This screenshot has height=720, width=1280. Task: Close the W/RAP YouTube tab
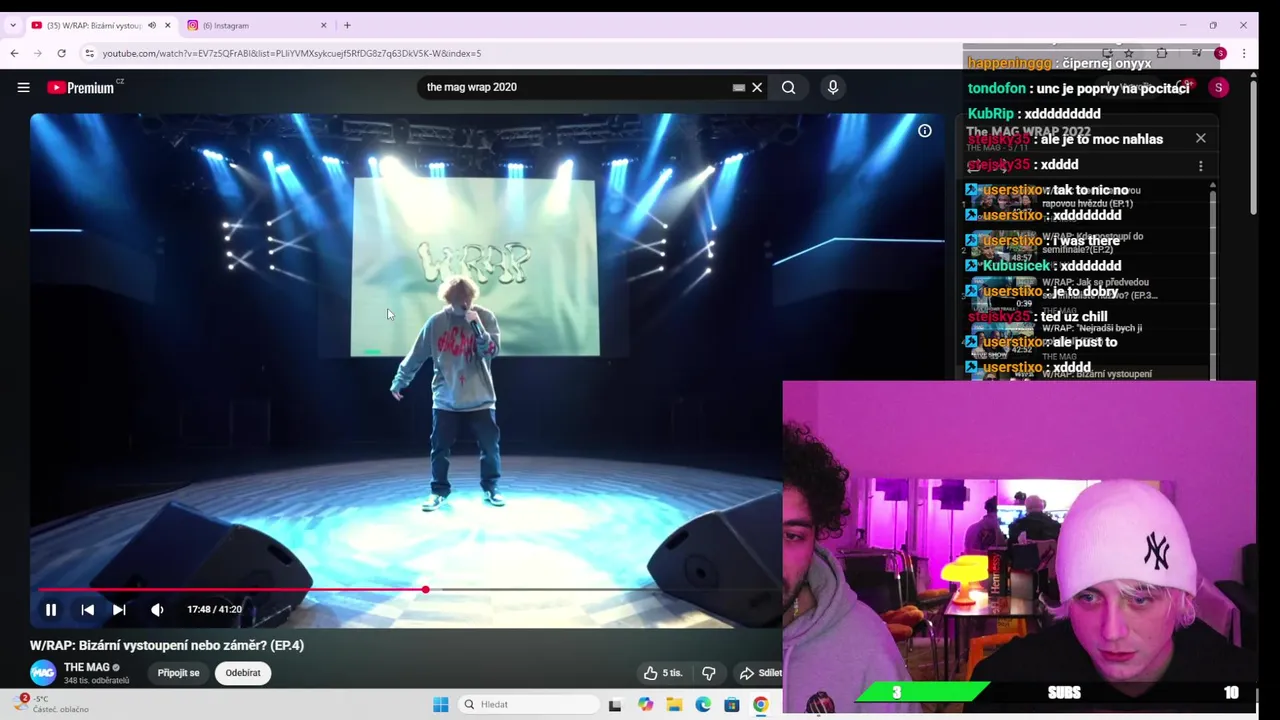[167, 25]
